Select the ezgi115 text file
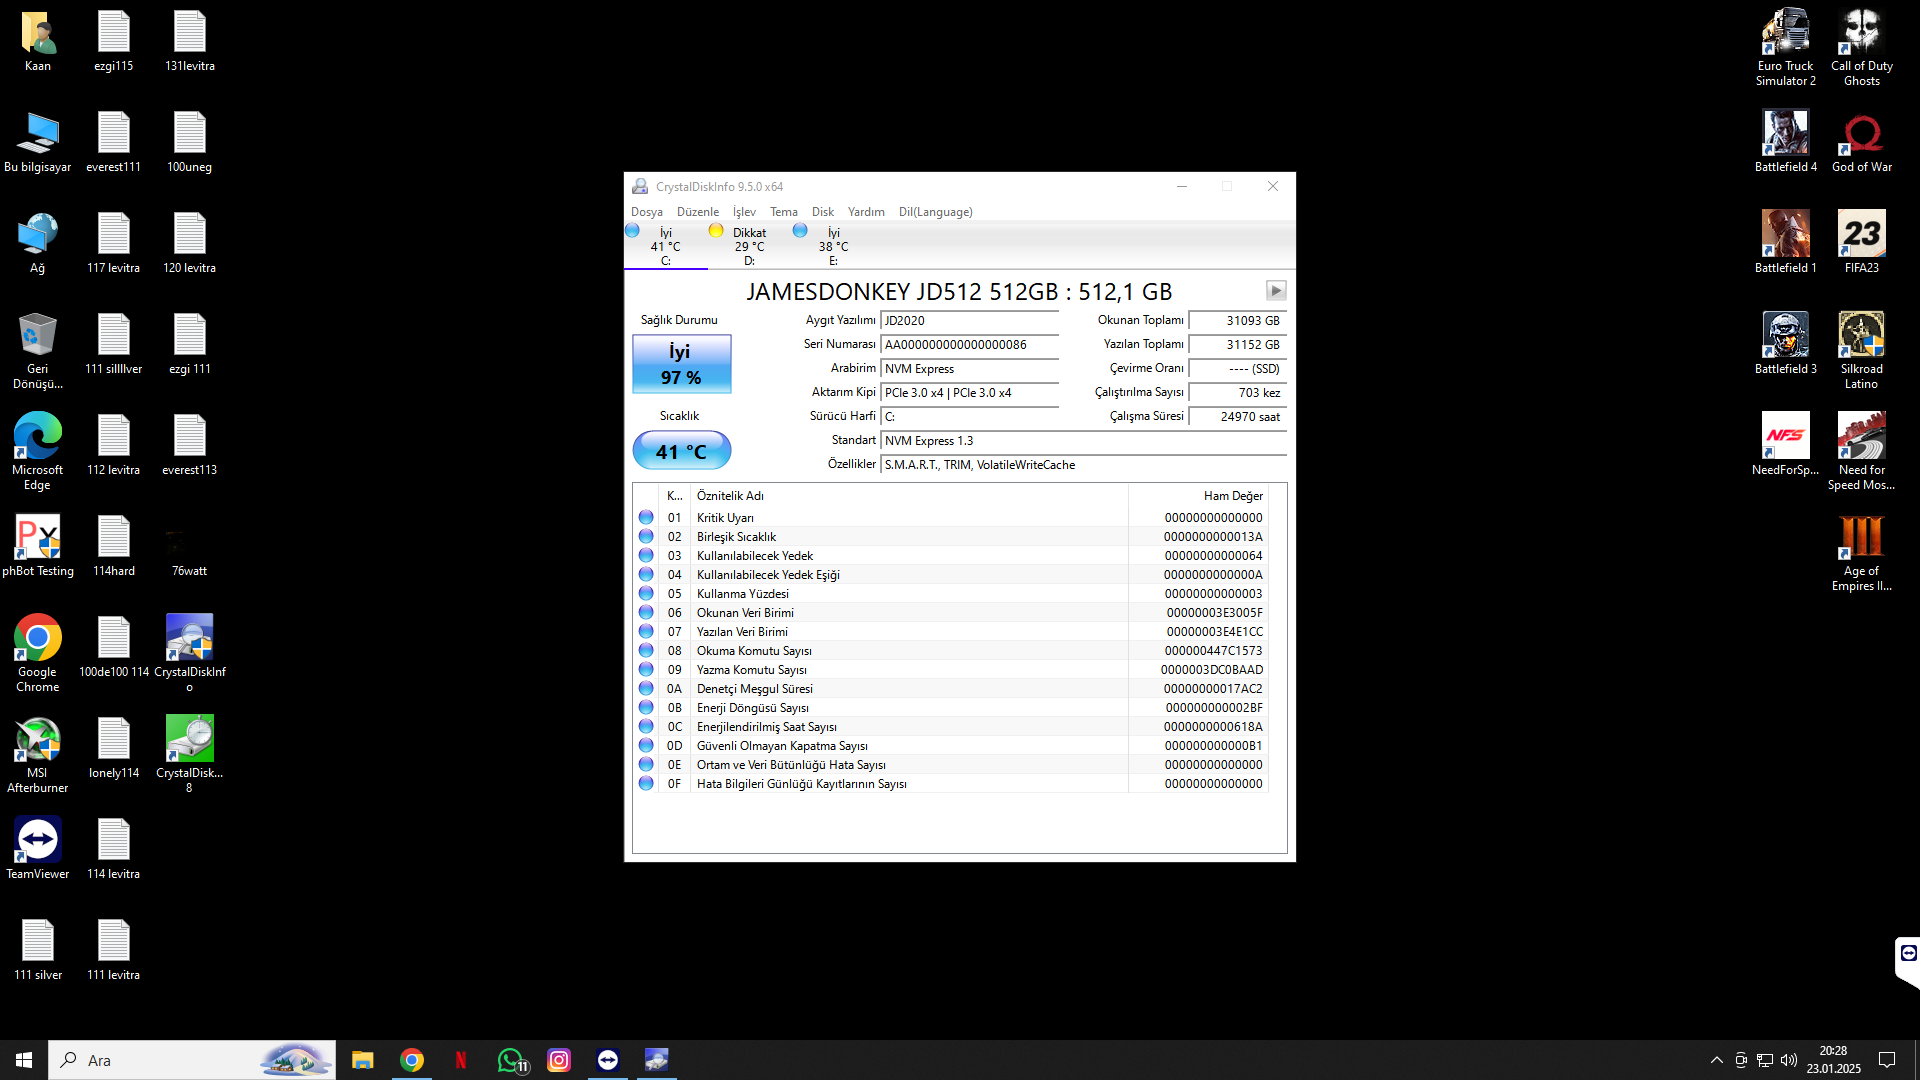Screen dimensions: 1920x1080 (113, 42)
